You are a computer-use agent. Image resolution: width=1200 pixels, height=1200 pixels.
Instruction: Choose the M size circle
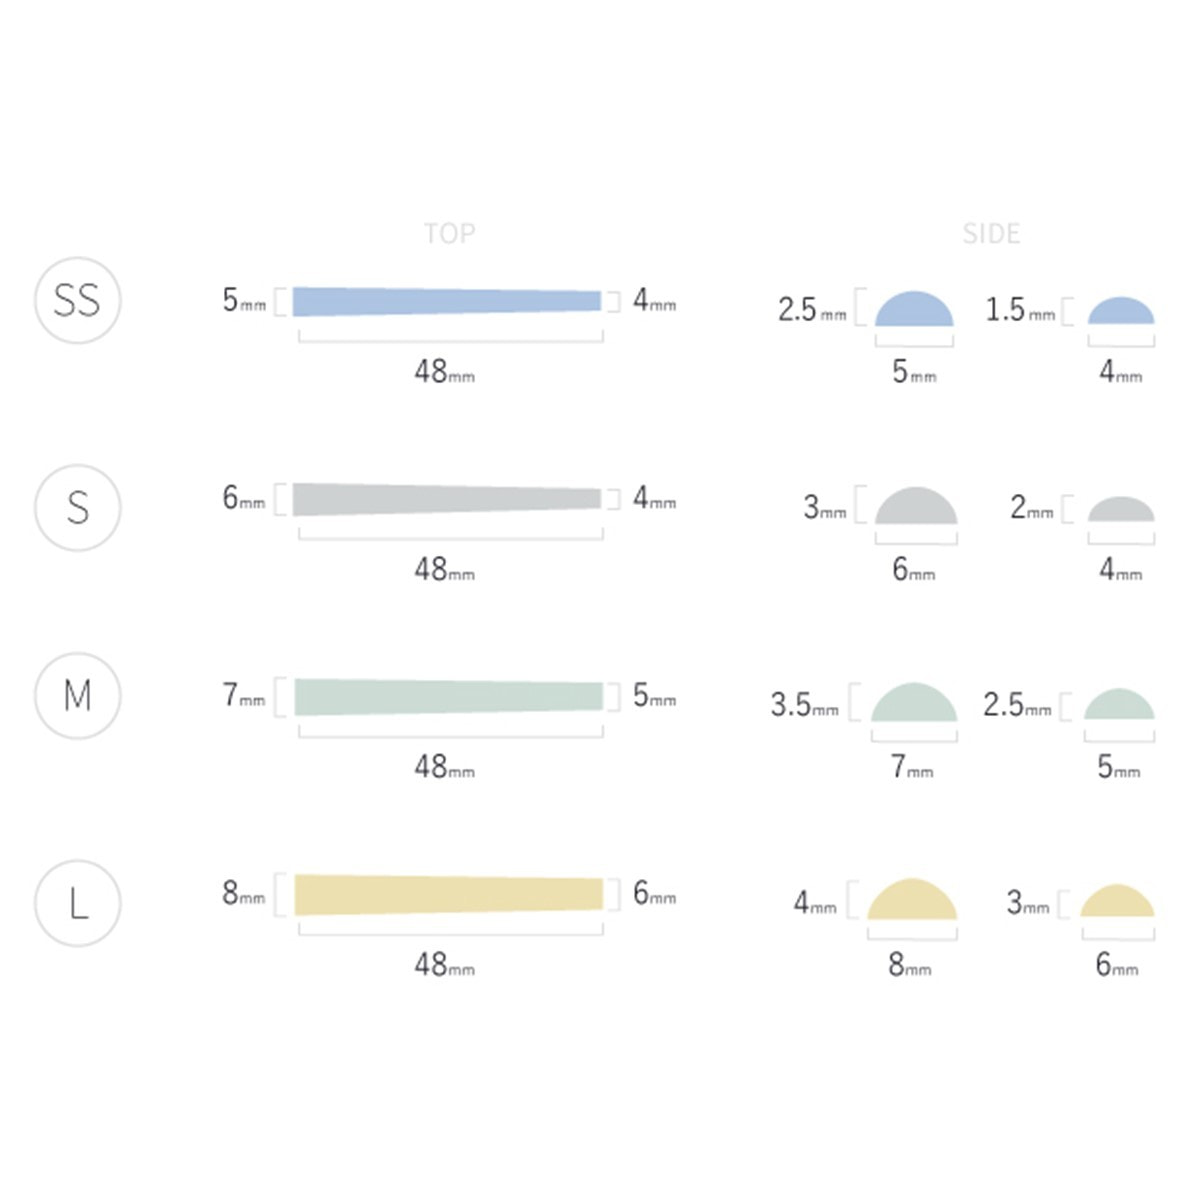tap(78, 695)
